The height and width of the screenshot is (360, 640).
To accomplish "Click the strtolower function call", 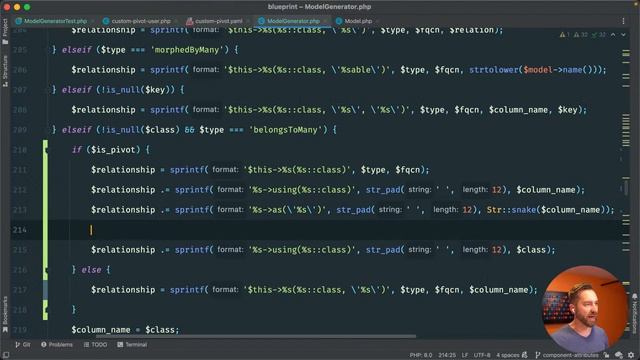I will pyautogui.click(x=493, y=70).
